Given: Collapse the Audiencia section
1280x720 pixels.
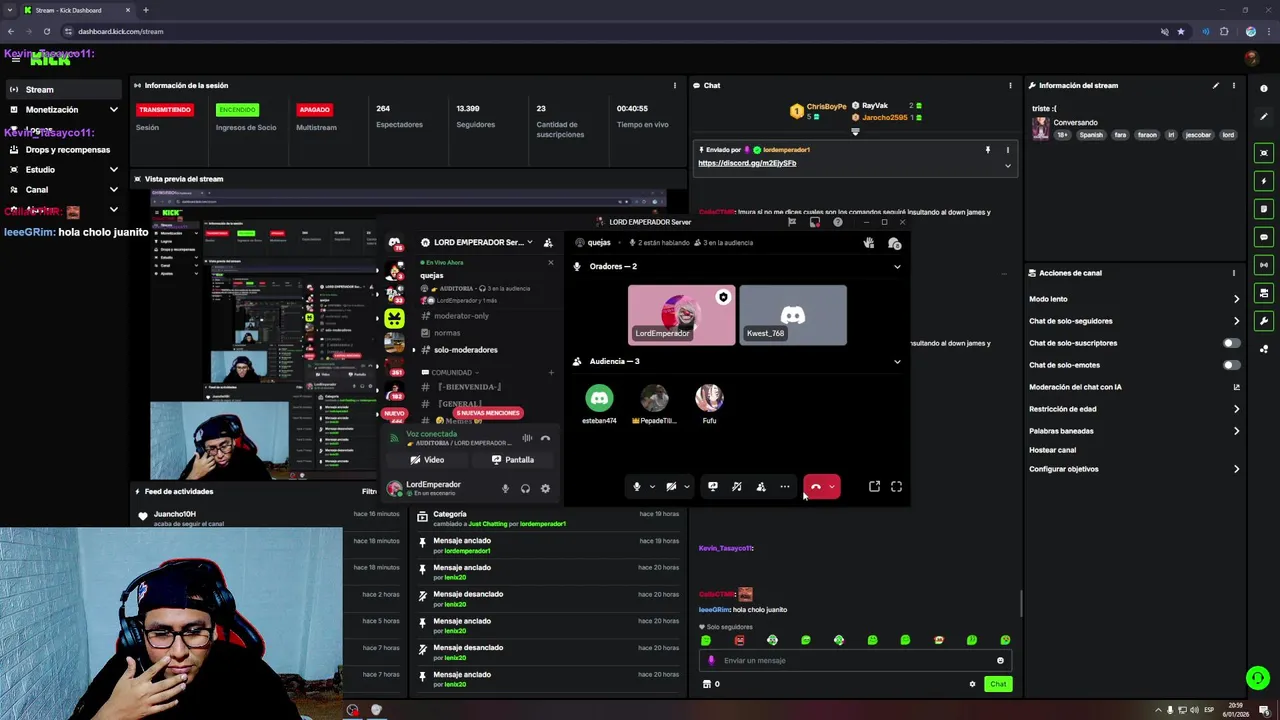Looking at the screenshot, I should coord(897,362).
